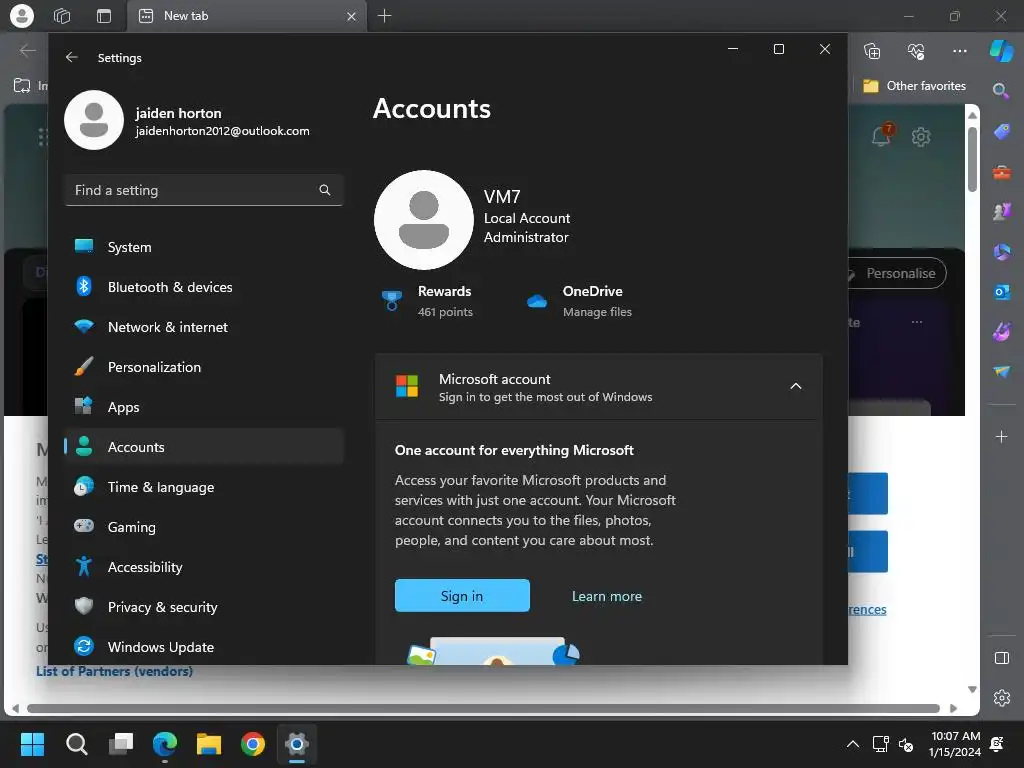
Task: Open Edge sidebar Drop paper plane icon
Action: (x=1002, y=371)
